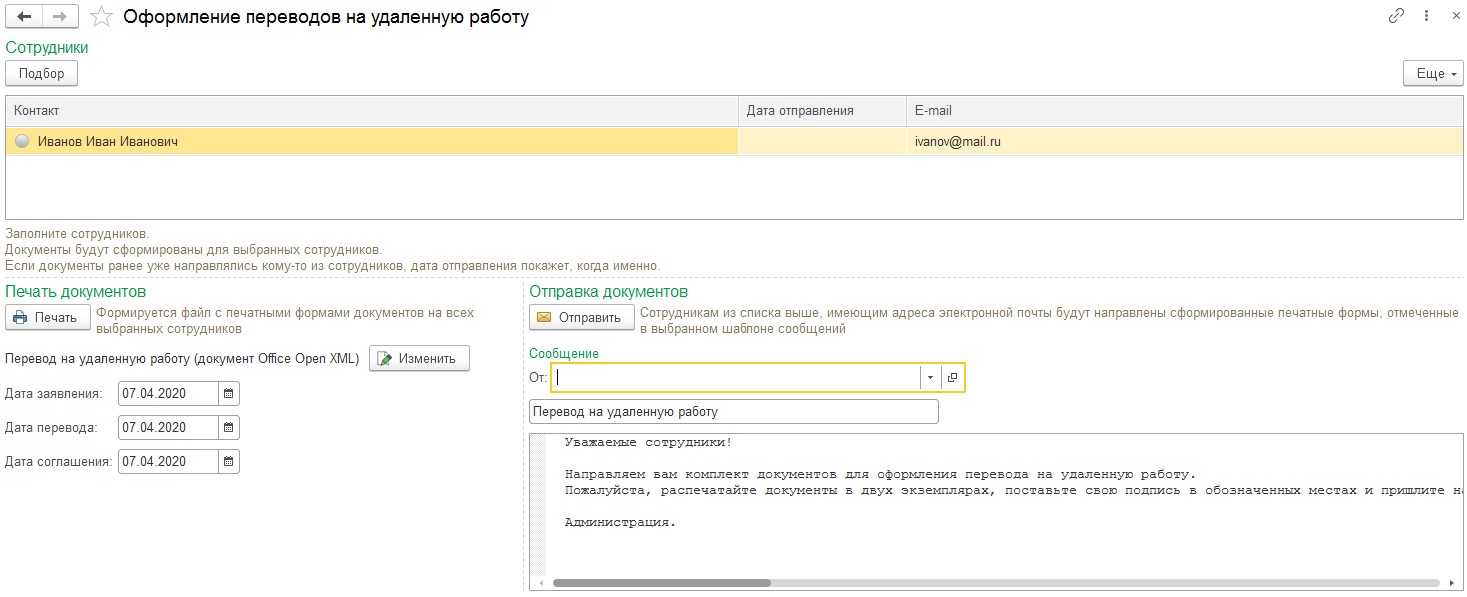Click the Дата заявления date field
This screenshot has height=597, width=1467.
(x=167, y=394)
